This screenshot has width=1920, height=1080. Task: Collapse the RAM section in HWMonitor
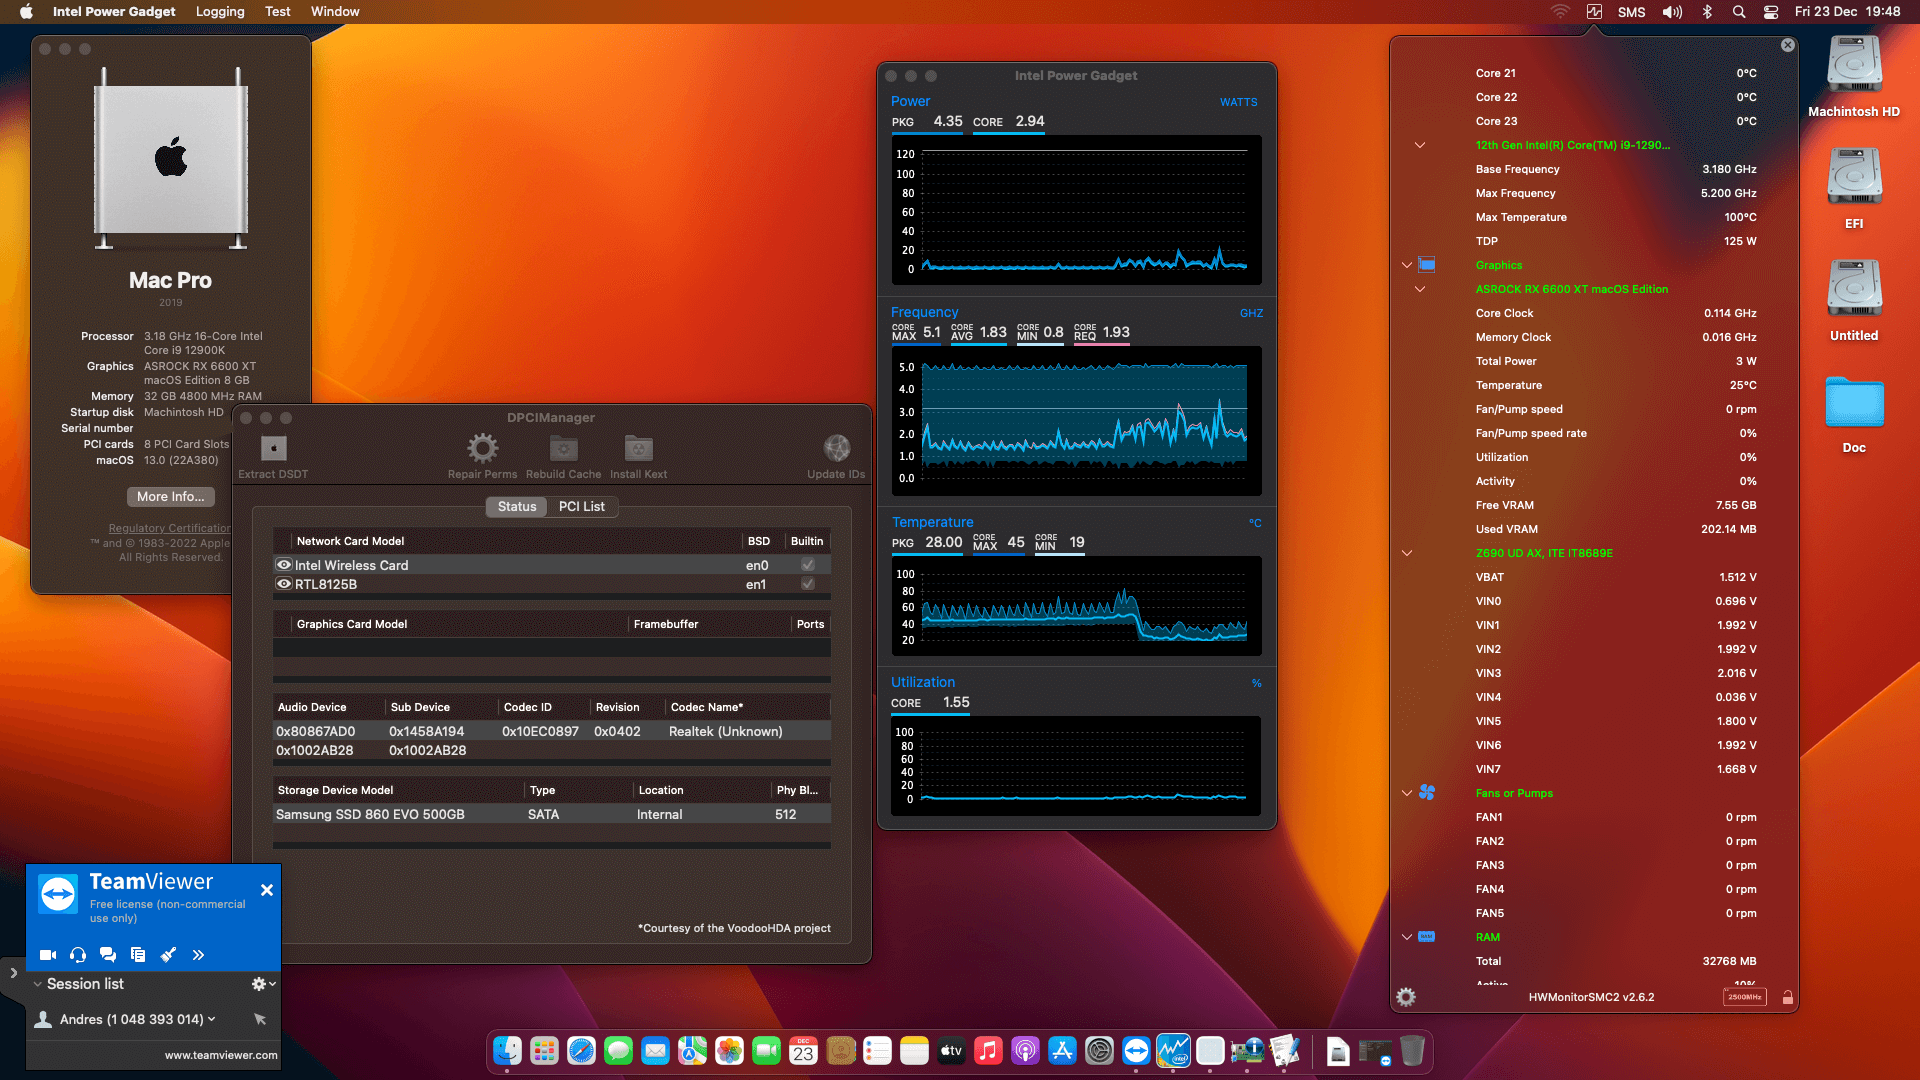point(1407,937)
